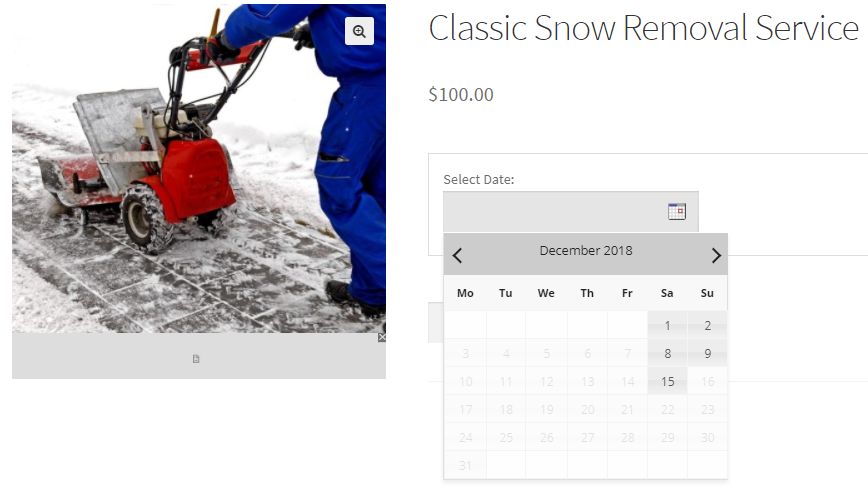Image resolution: width=868 pixels, height=491 pixels.
Task: Click the Classic Snow Removal Service title
Action: (643, 29)
